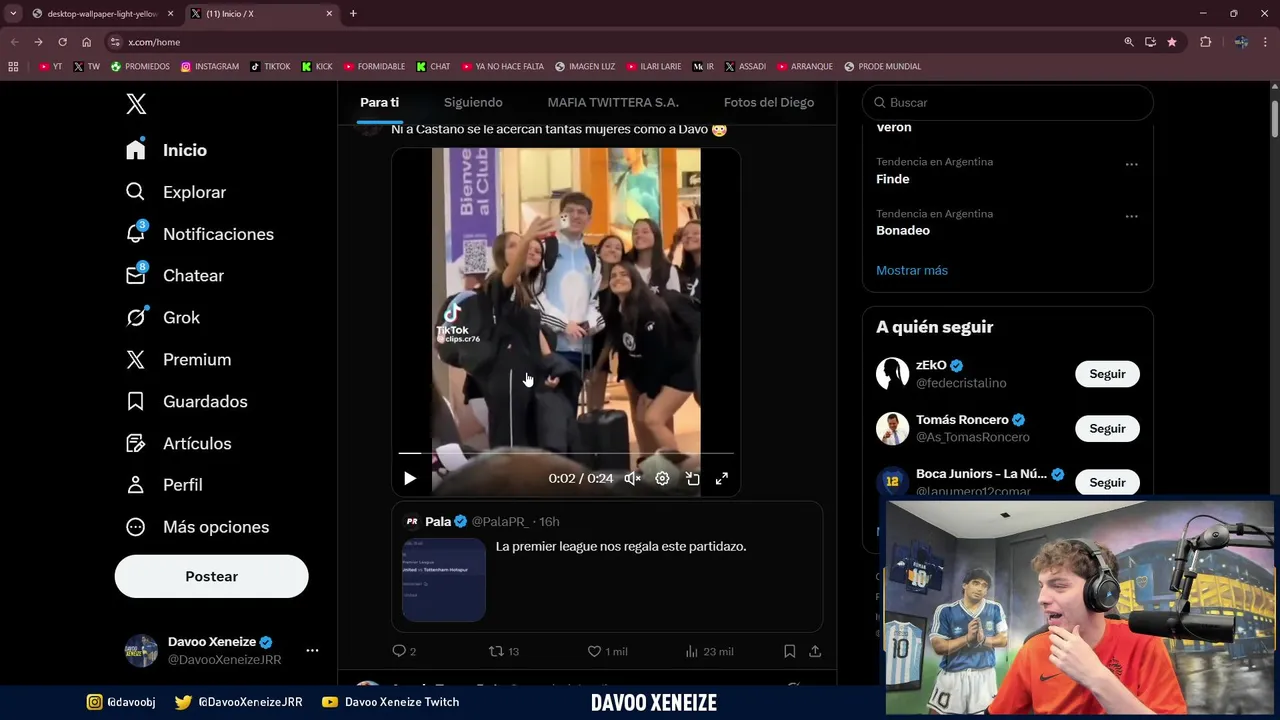Open Más opciones menu

coord(197,527)
